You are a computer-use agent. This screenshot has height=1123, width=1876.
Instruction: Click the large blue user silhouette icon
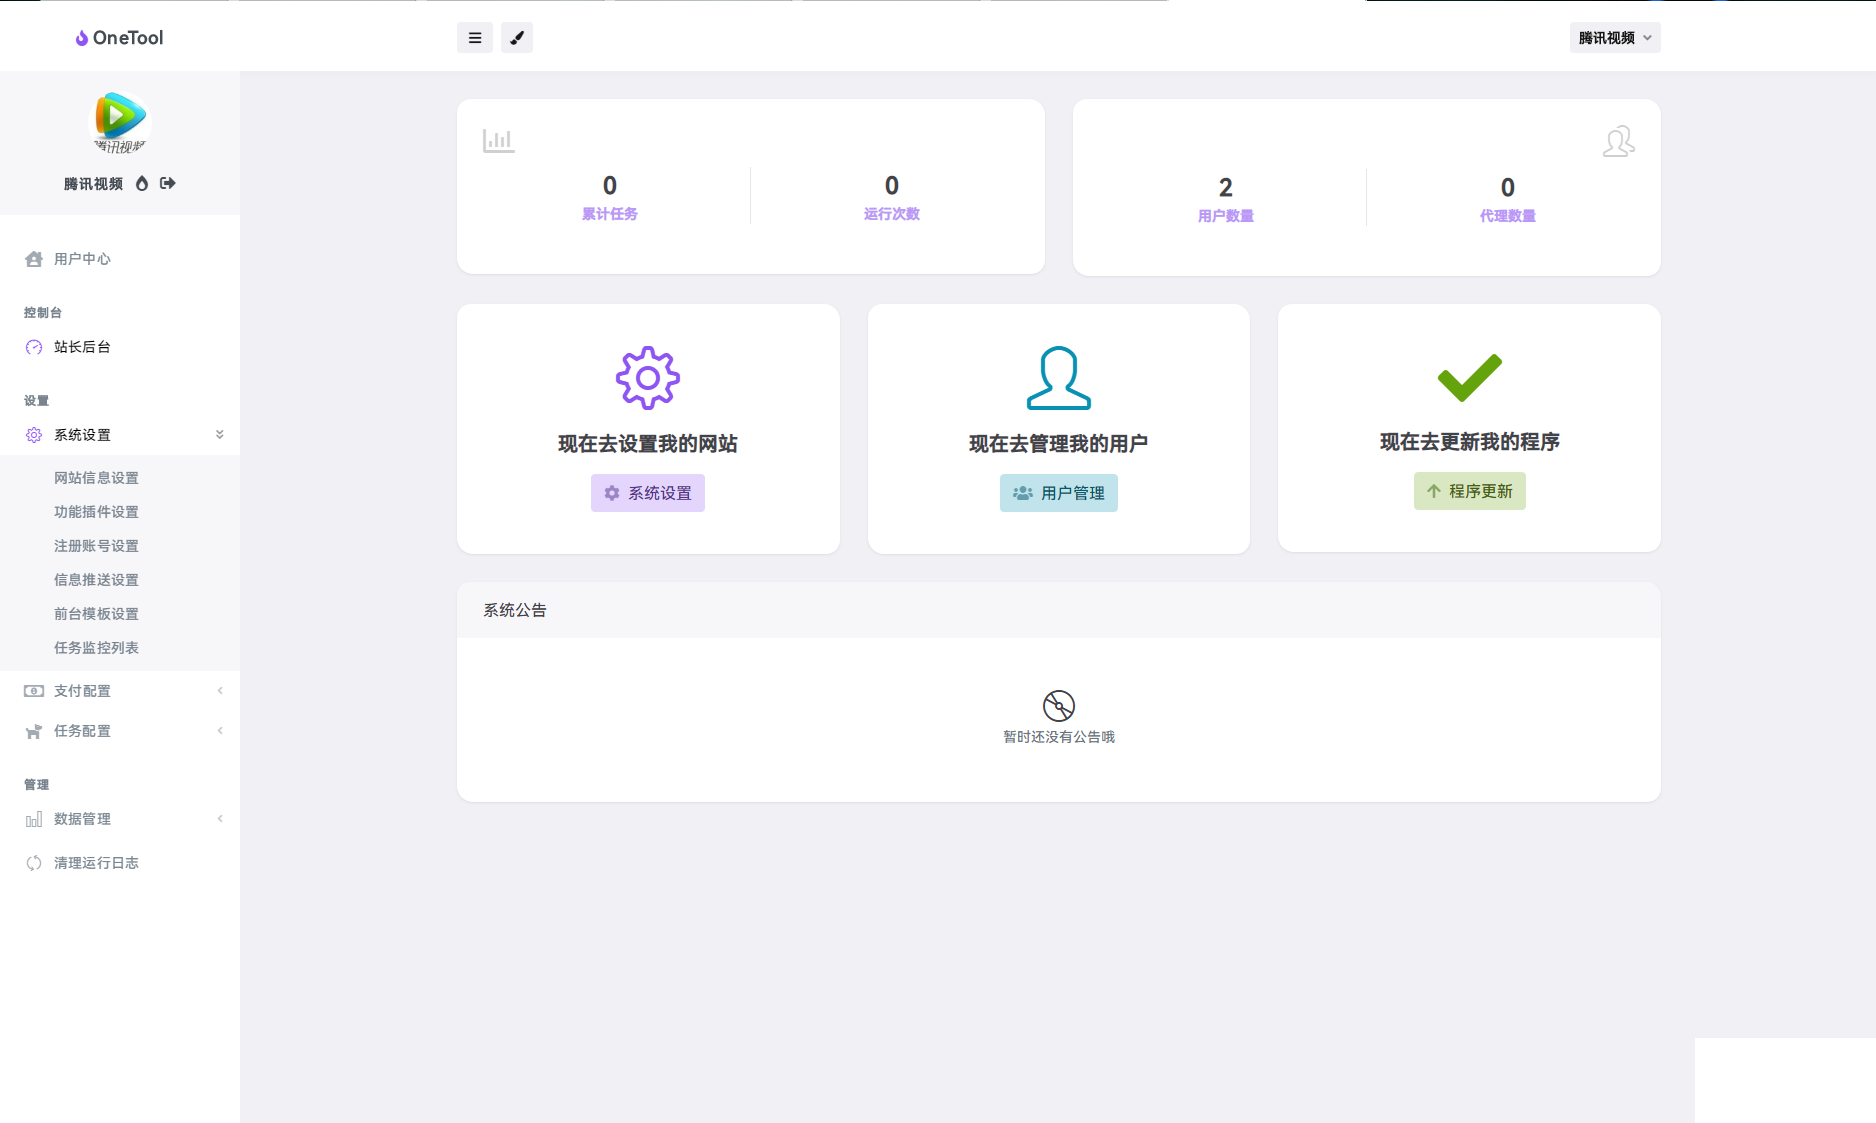[x=1059, y=378]
